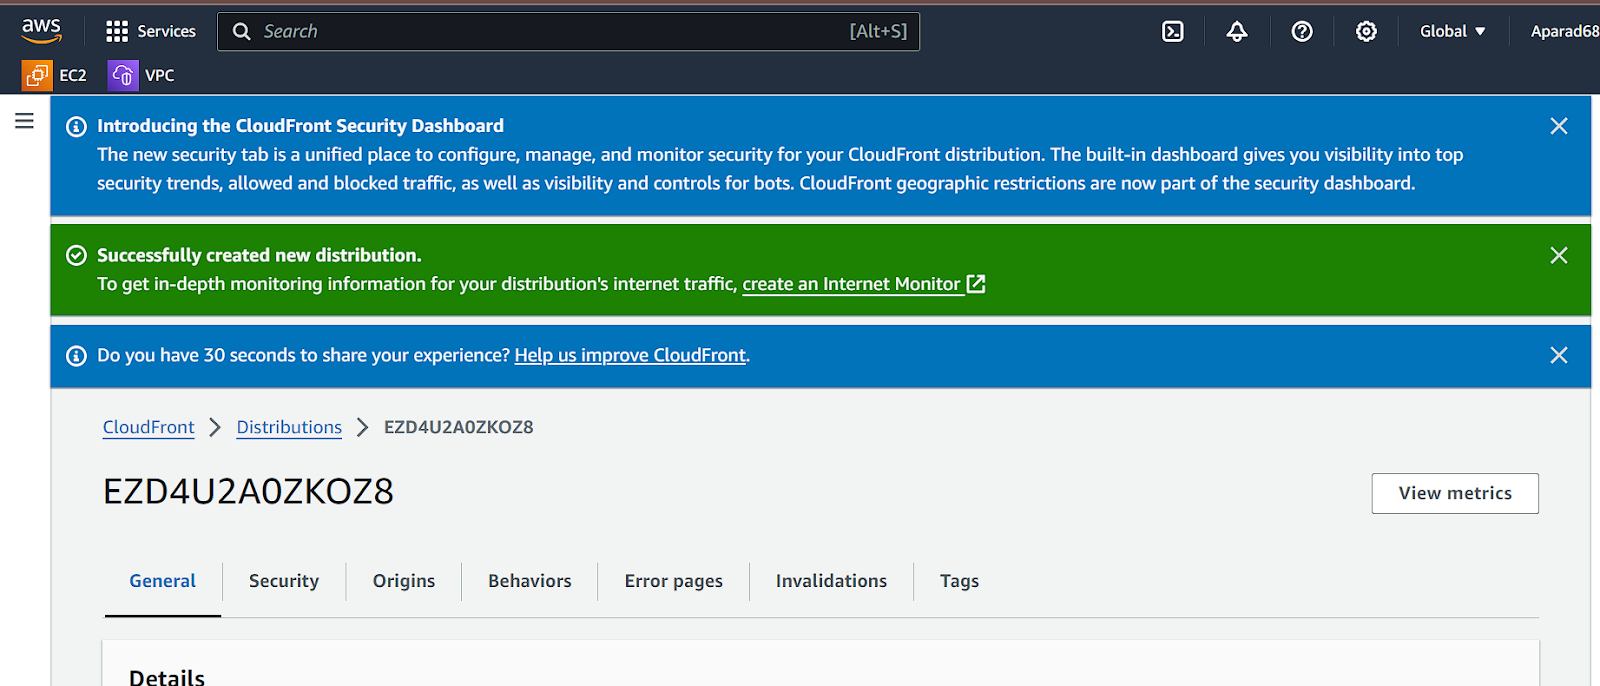Open the Aparad68 account menu
This screenshot has width=1600, height=686.
coord(1564,31)
